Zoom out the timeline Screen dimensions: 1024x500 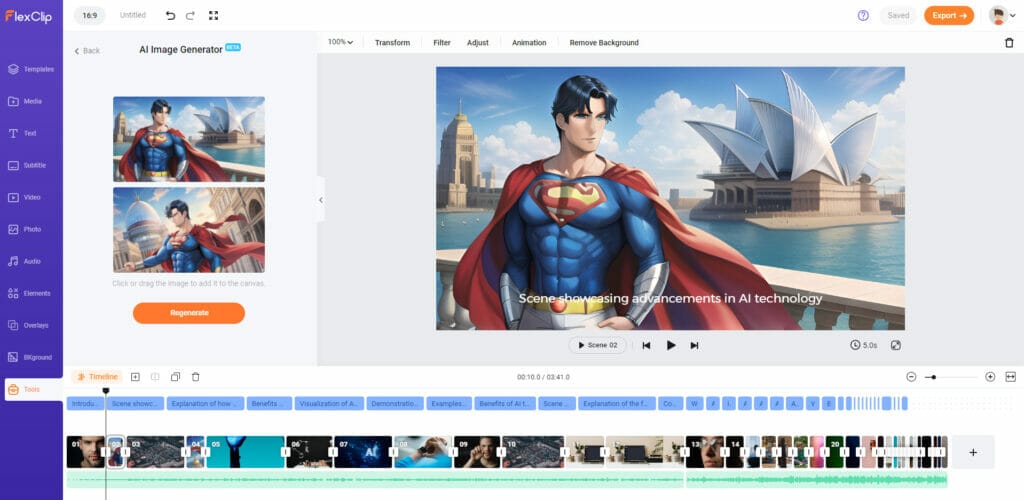coord(911,377)
